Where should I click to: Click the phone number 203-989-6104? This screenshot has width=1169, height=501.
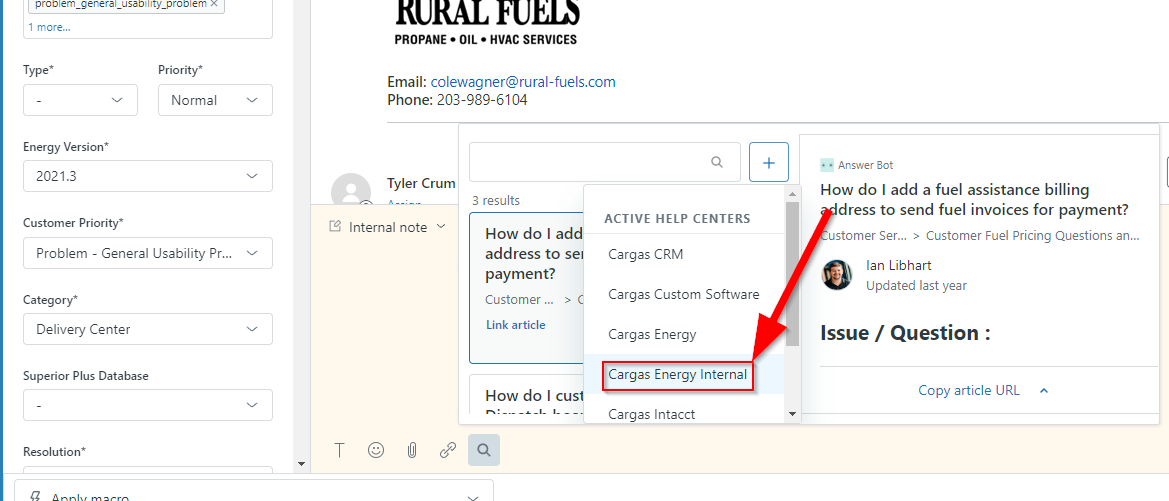[x=481, y=99]
